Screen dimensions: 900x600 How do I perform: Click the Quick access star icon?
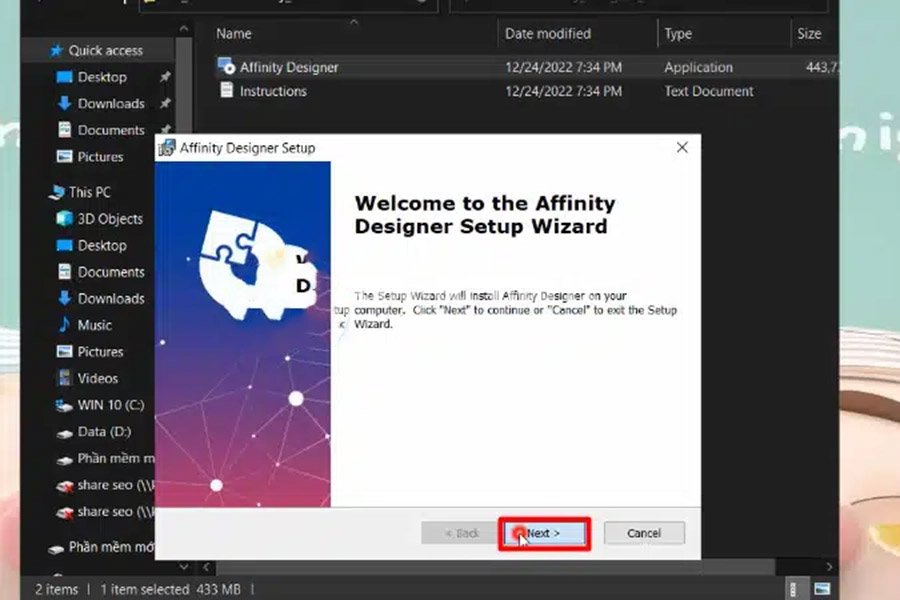coord(56,51)
